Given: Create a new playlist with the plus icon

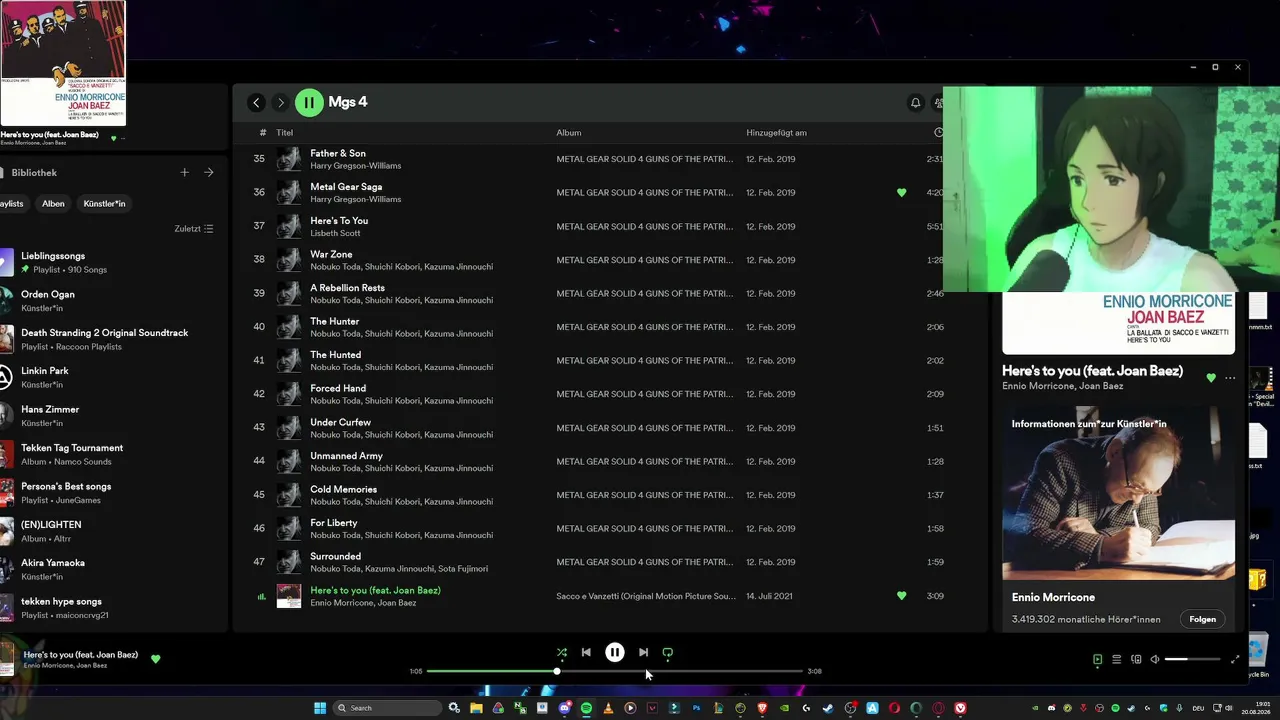Looking at the screenshot, I should click(184, 172).
